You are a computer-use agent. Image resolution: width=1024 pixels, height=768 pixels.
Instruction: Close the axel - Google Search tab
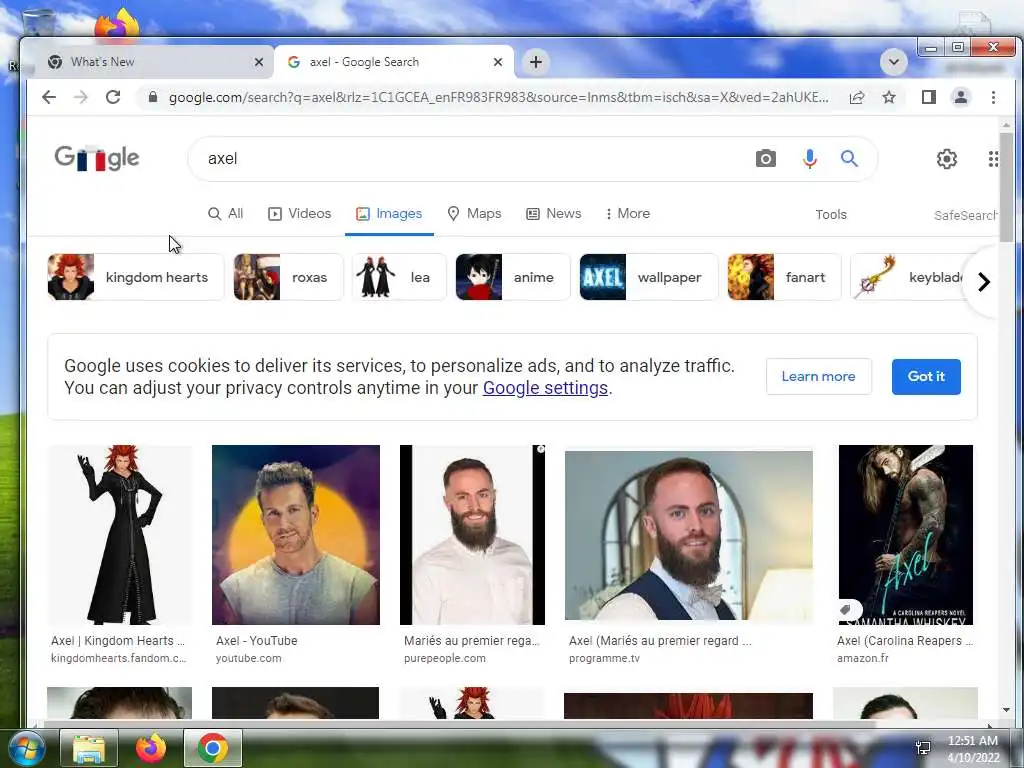[498, 62]
